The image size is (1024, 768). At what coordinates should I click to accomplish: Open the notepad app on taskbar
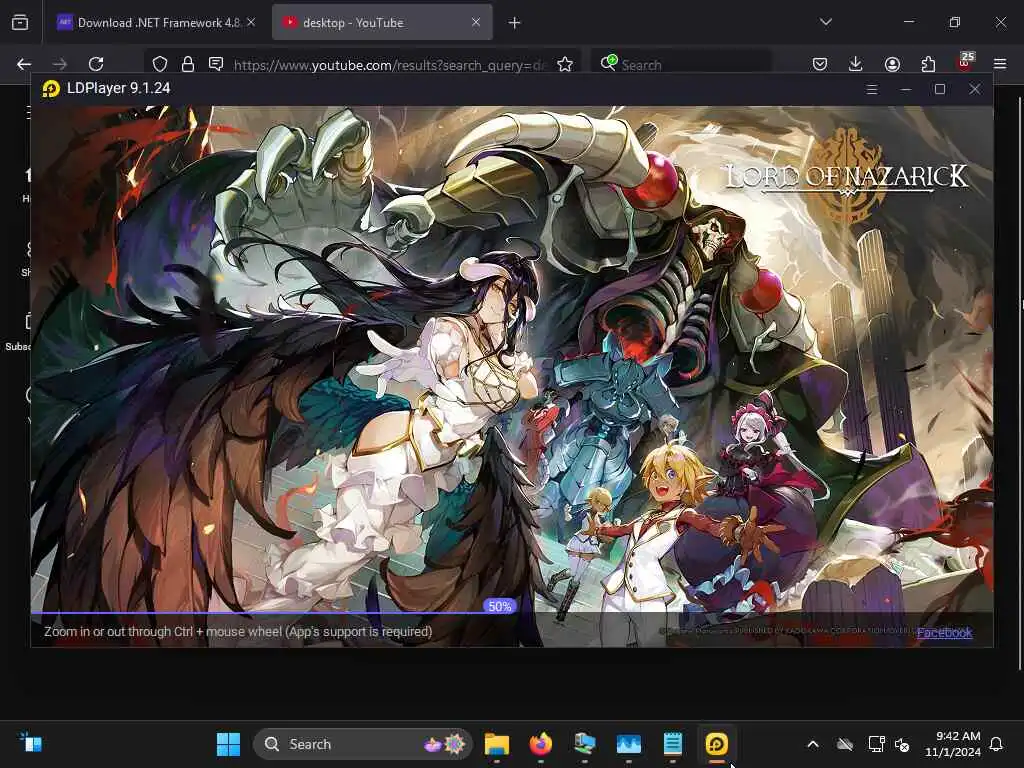click(673, 744)
